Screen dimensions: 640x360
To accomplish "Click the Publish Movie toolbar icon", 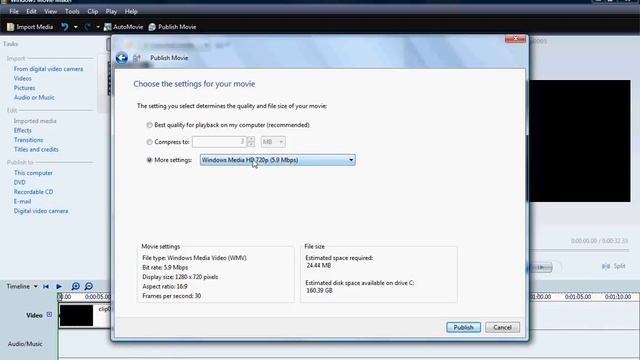I will (152, 27).
